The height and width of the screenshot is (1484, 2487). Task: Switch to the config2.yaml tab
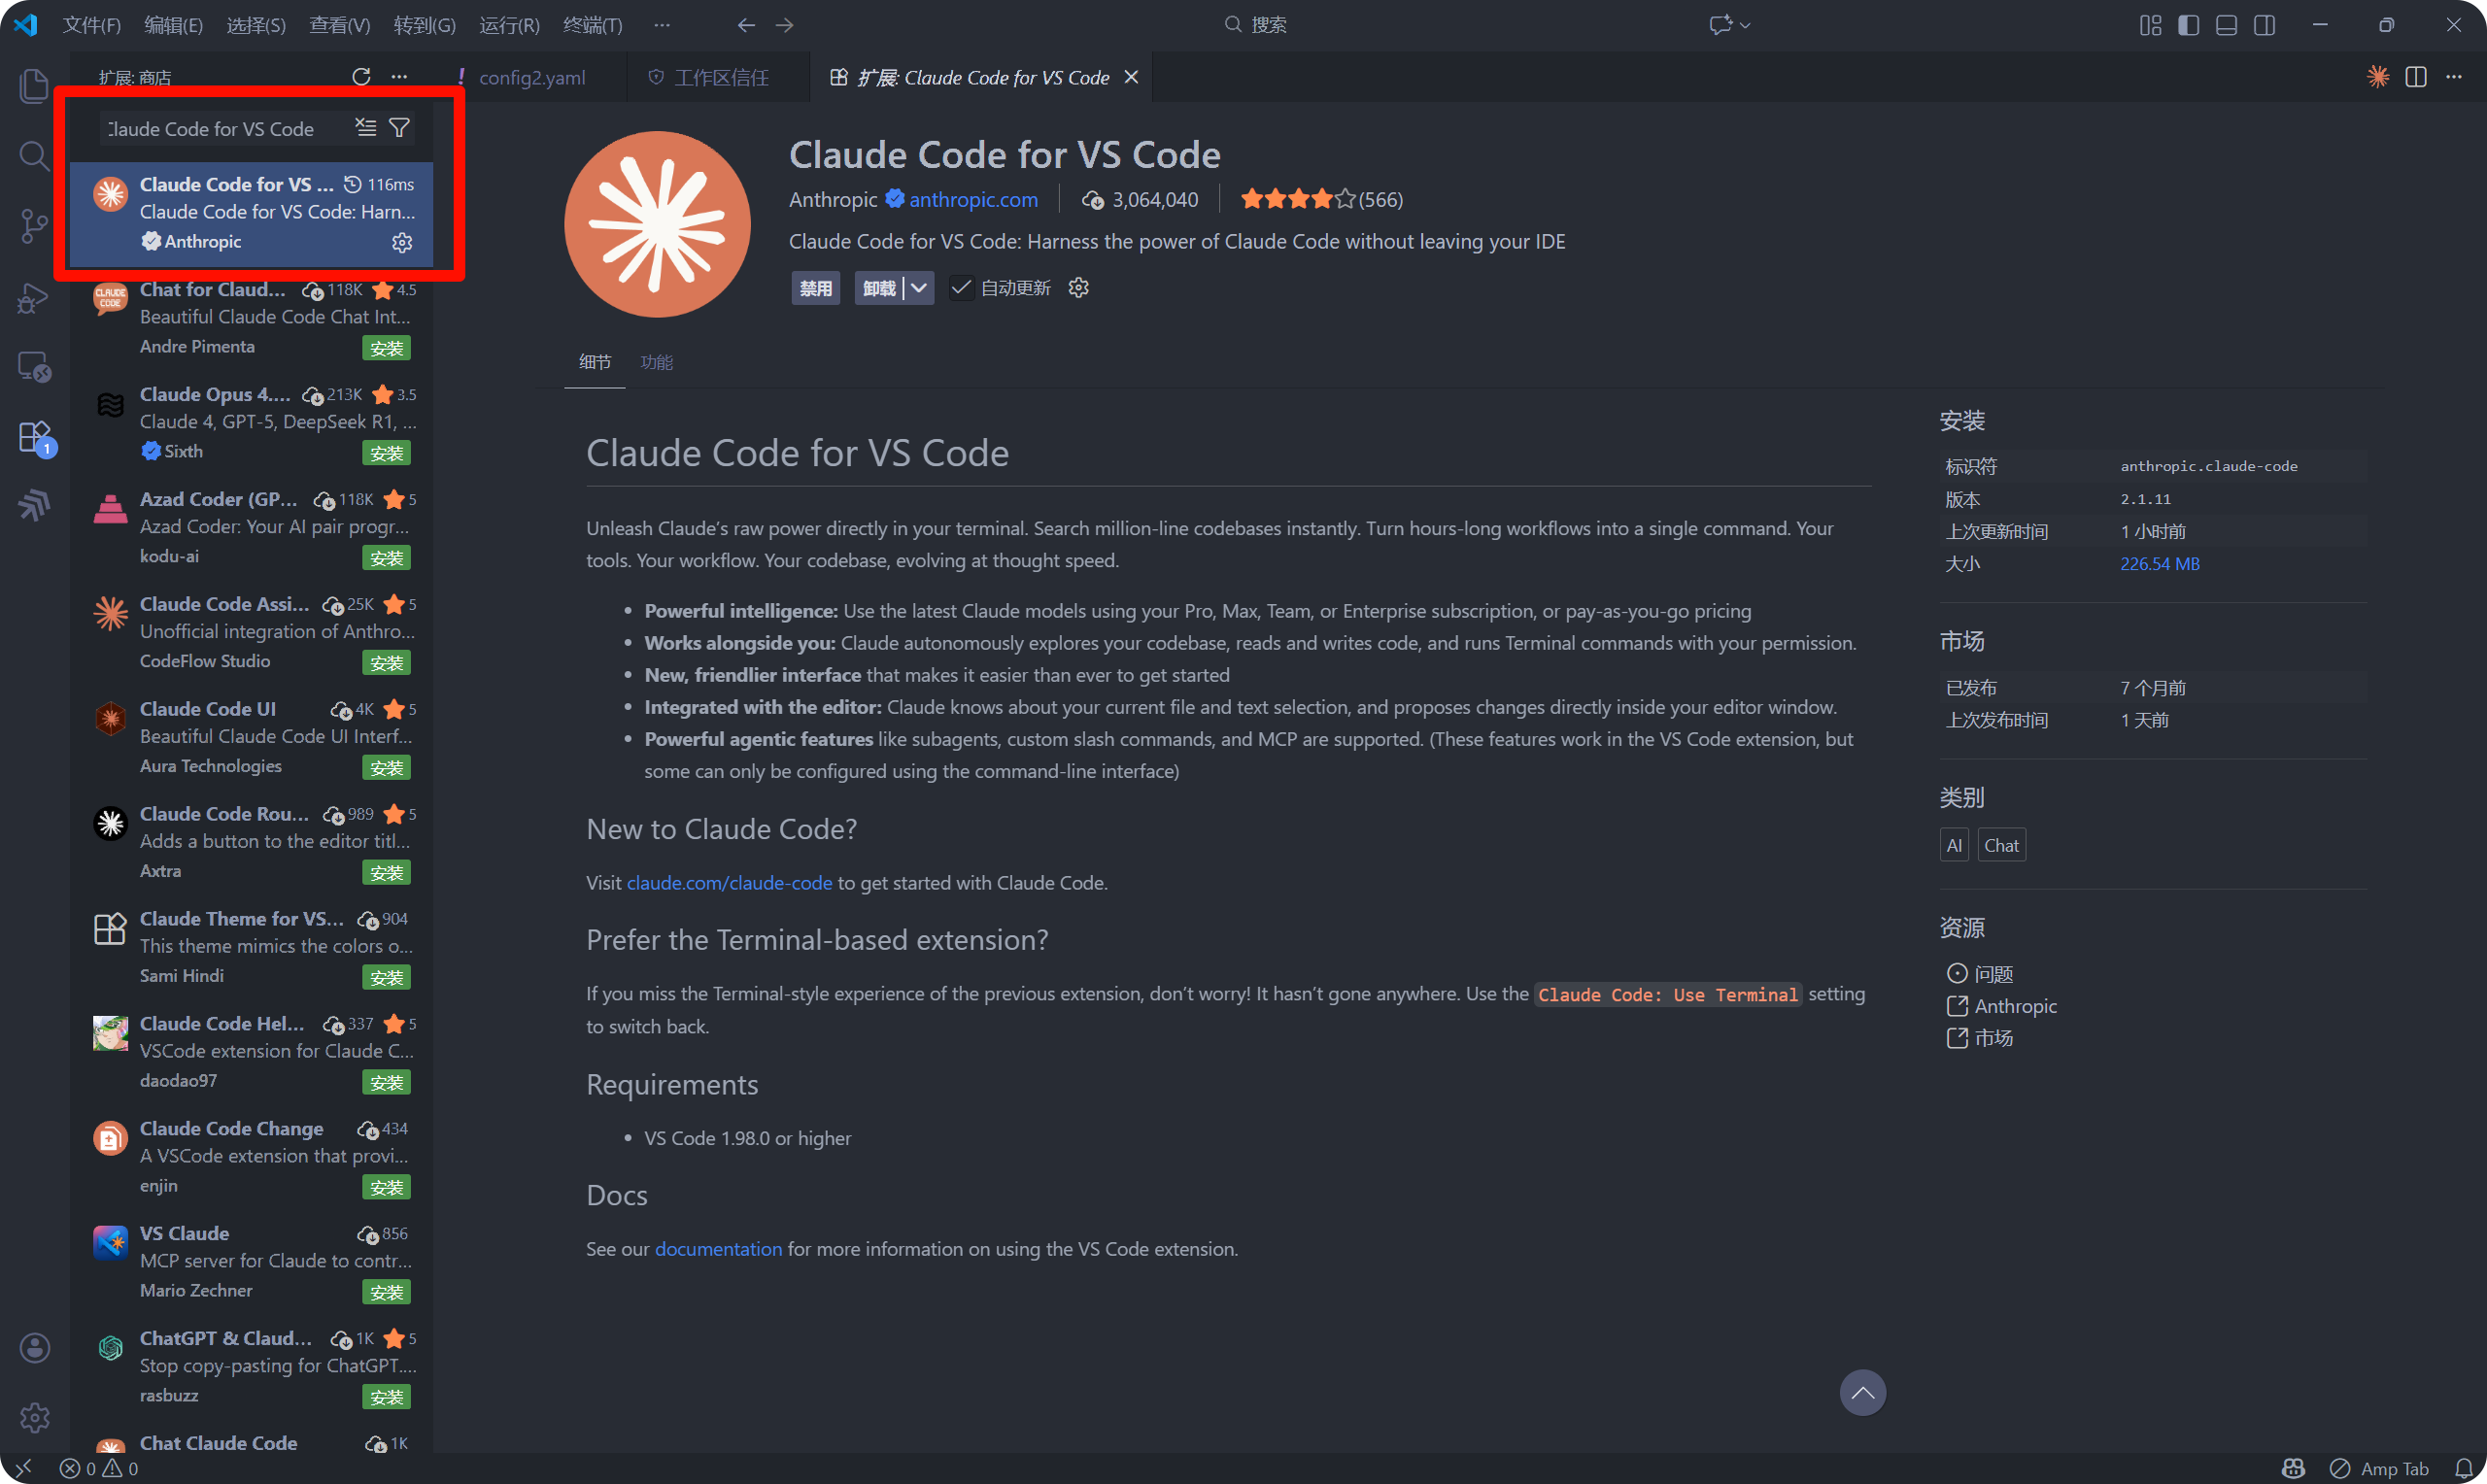(531, 78)
